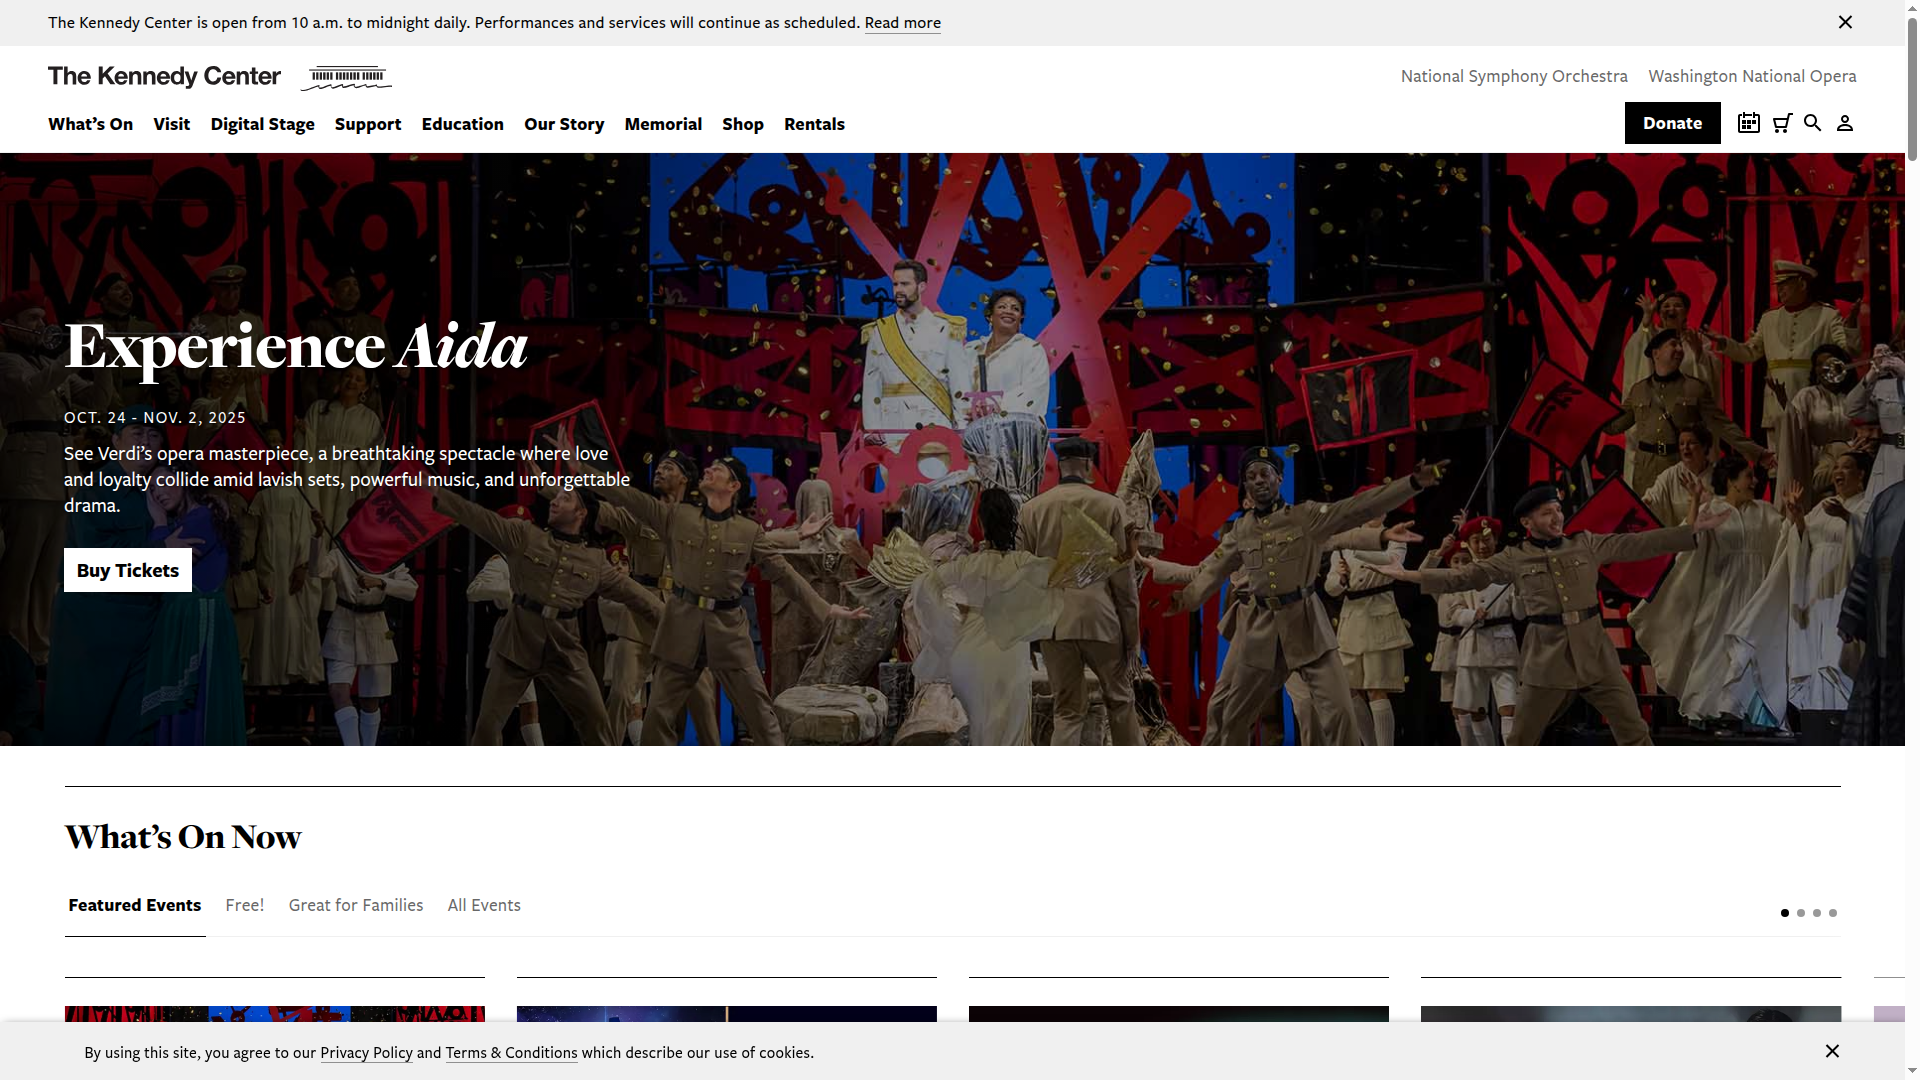This screenshot has height=1080, width=1920.
Task: Open the Digital Stage menu
Action: (x=262, y=124)
